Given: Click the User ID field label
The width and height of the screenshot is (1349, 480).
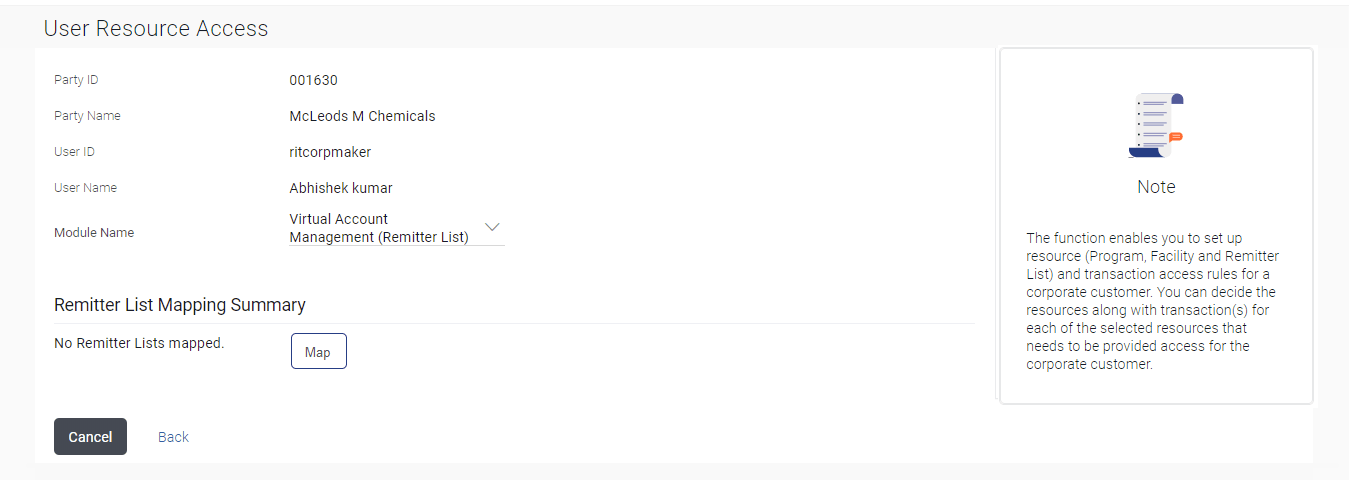Looking at the screenshot, I should coord(74,152).
